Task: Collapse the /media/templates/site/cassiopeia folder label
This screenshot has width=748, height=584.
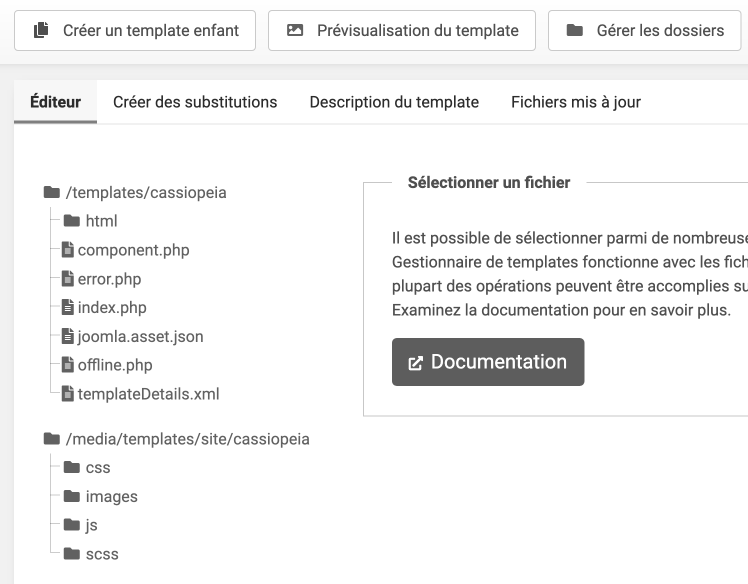Action: (188, 439)
